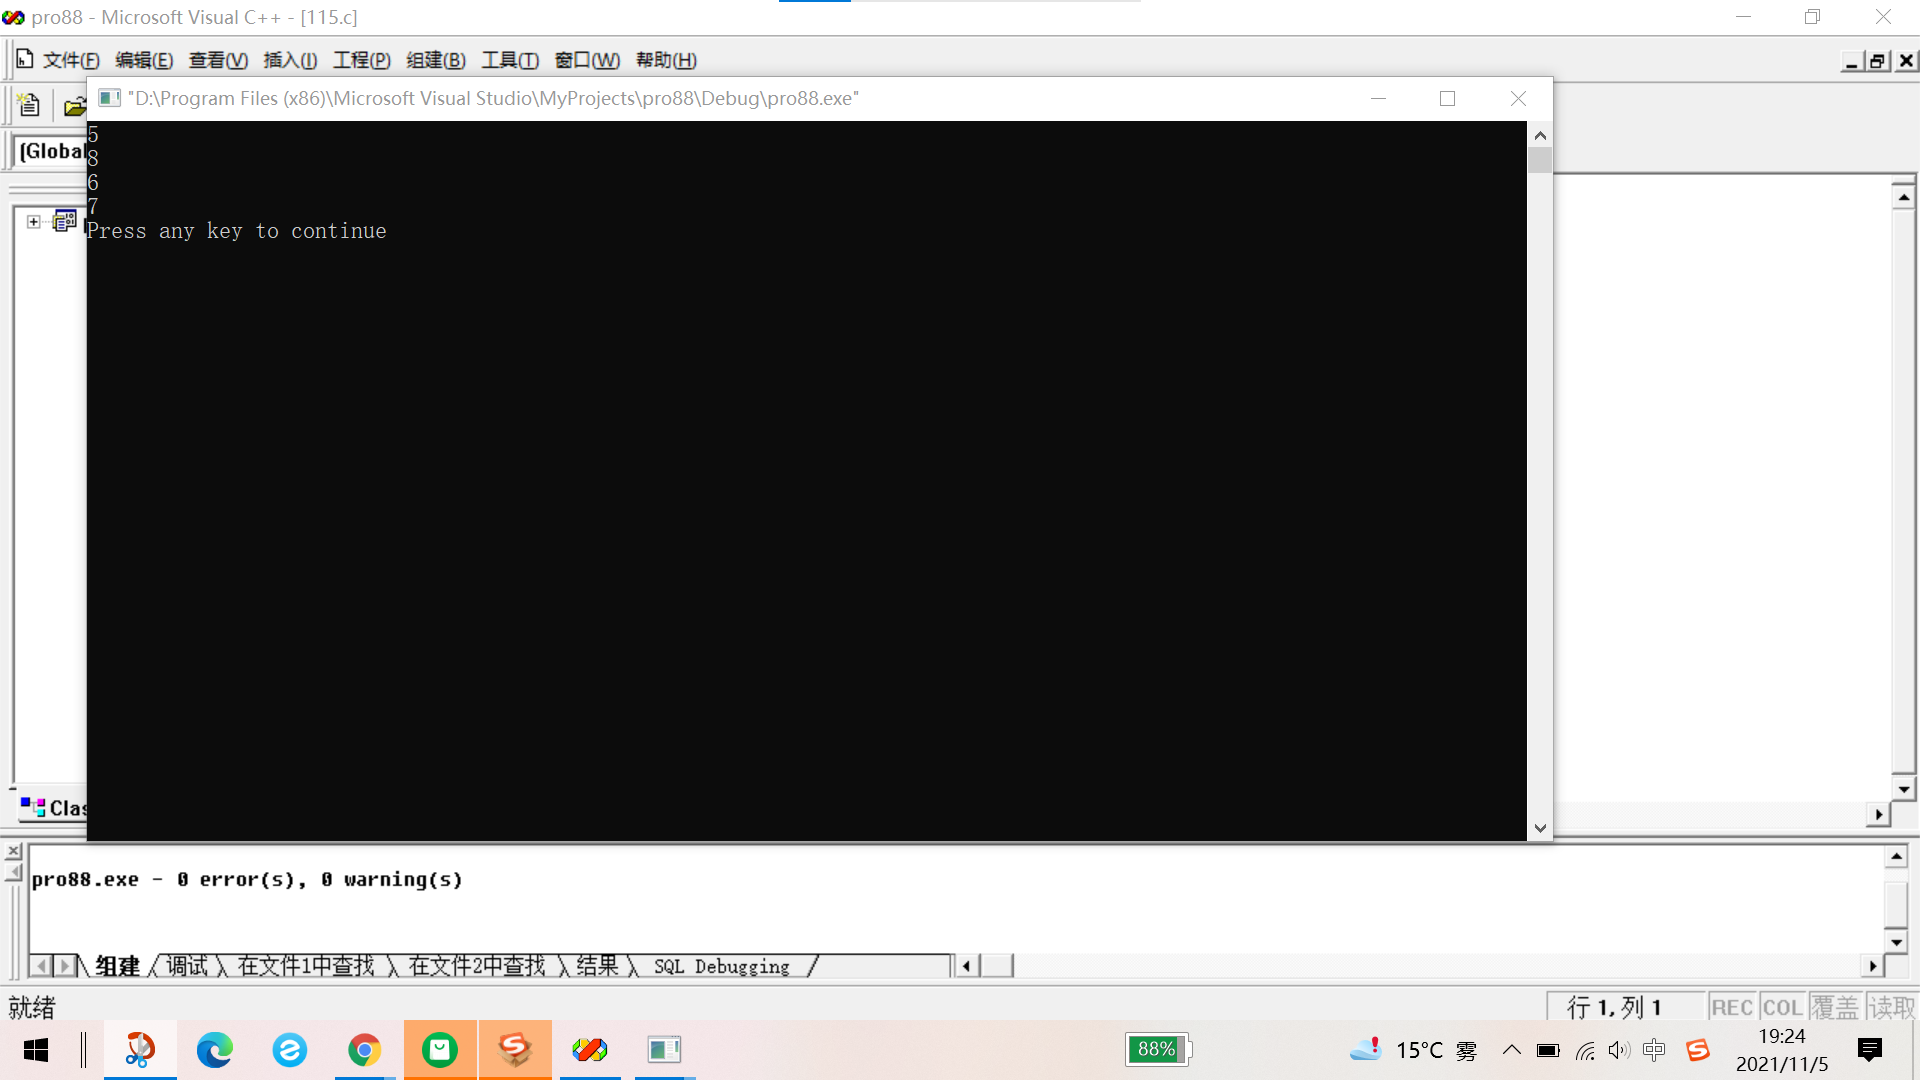Click the console window taskbar icon
Screen dimensions: 1920x1080
[x=664, y=1050]
